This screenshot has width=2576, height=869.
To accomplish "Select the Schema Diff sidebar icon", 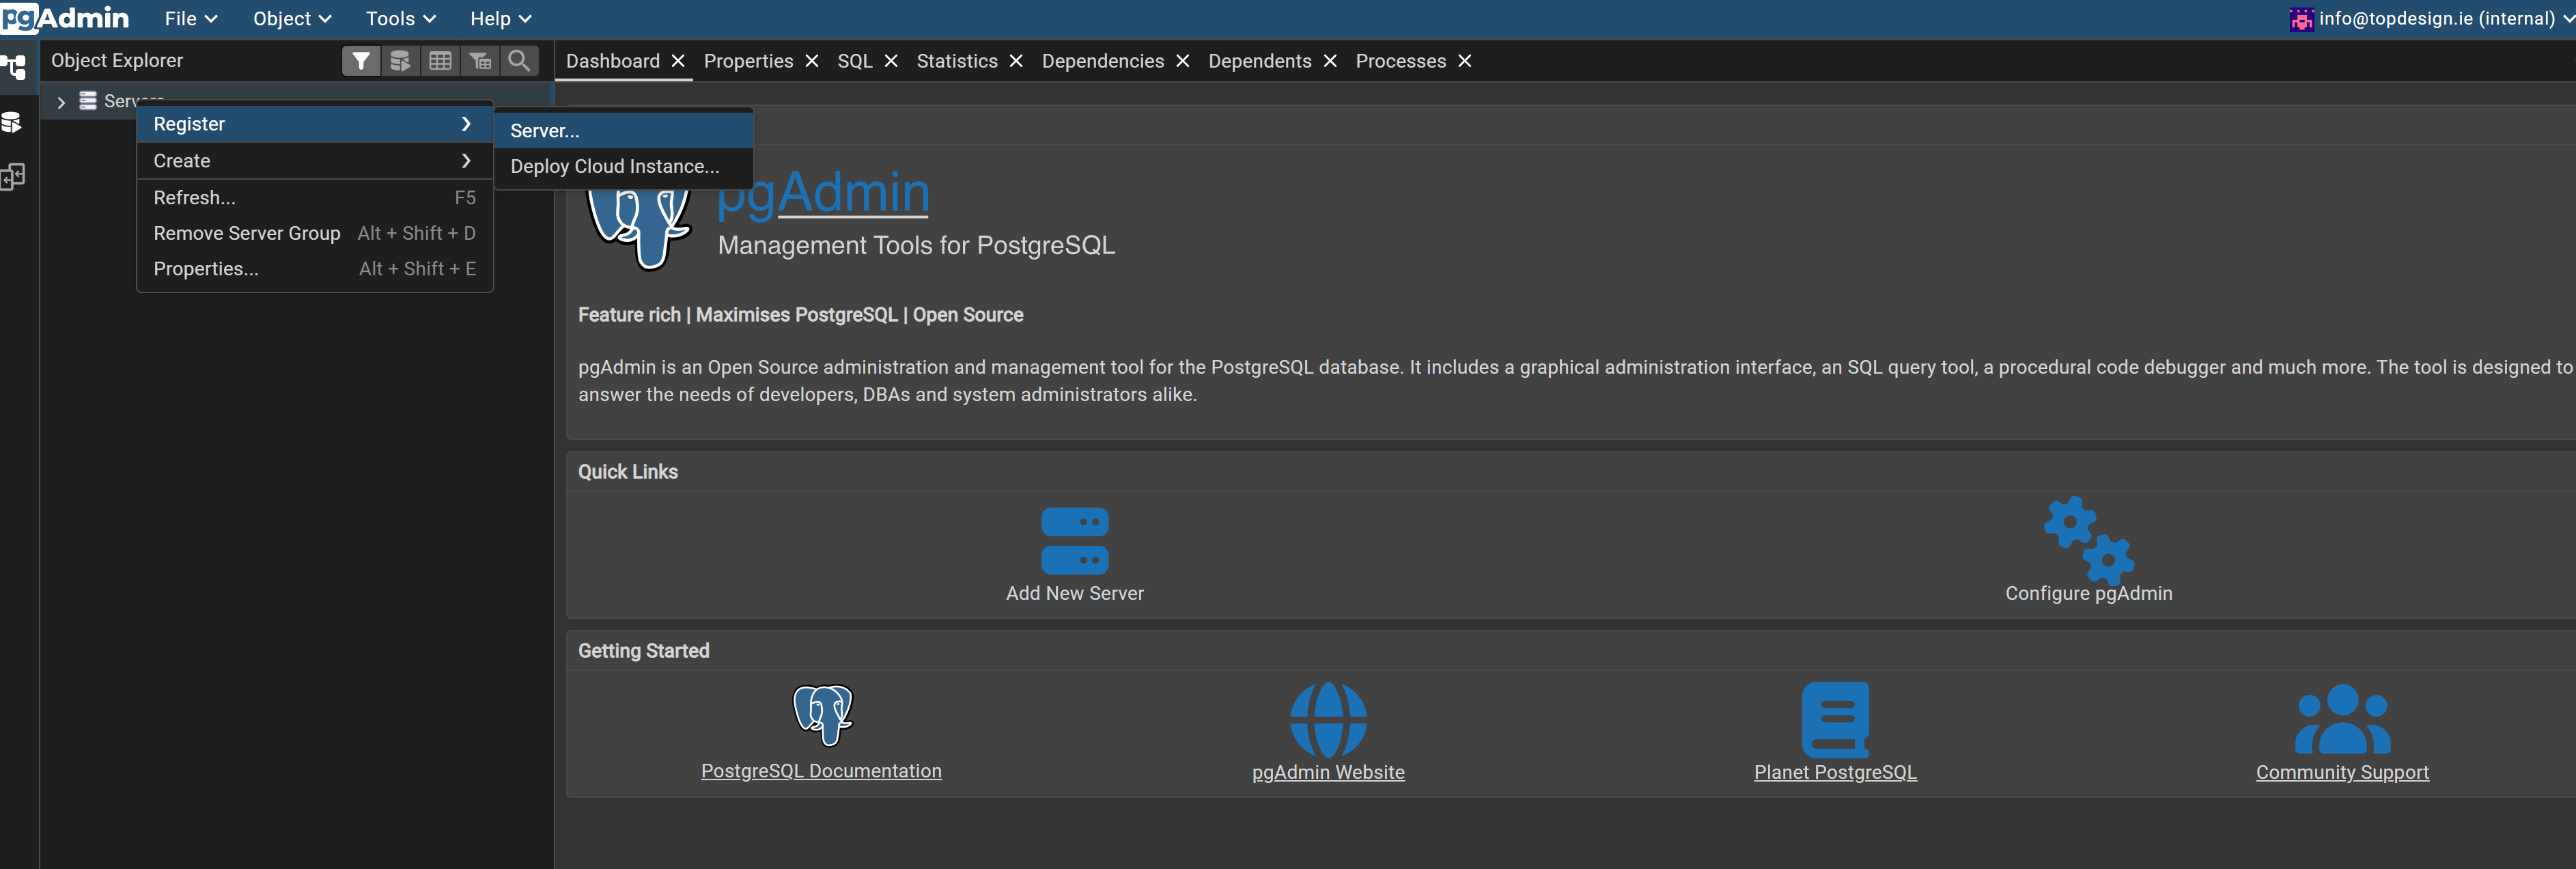I will 13,177.
